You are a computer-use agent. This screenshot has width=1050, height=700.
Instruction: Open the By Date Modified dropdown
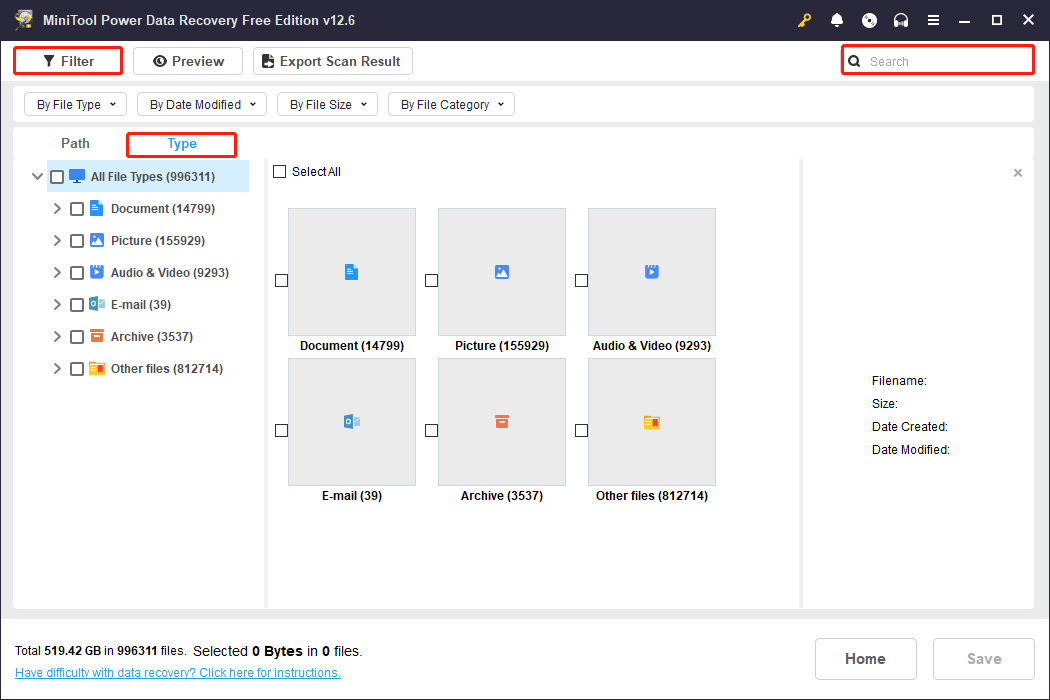tap(201, 103)
